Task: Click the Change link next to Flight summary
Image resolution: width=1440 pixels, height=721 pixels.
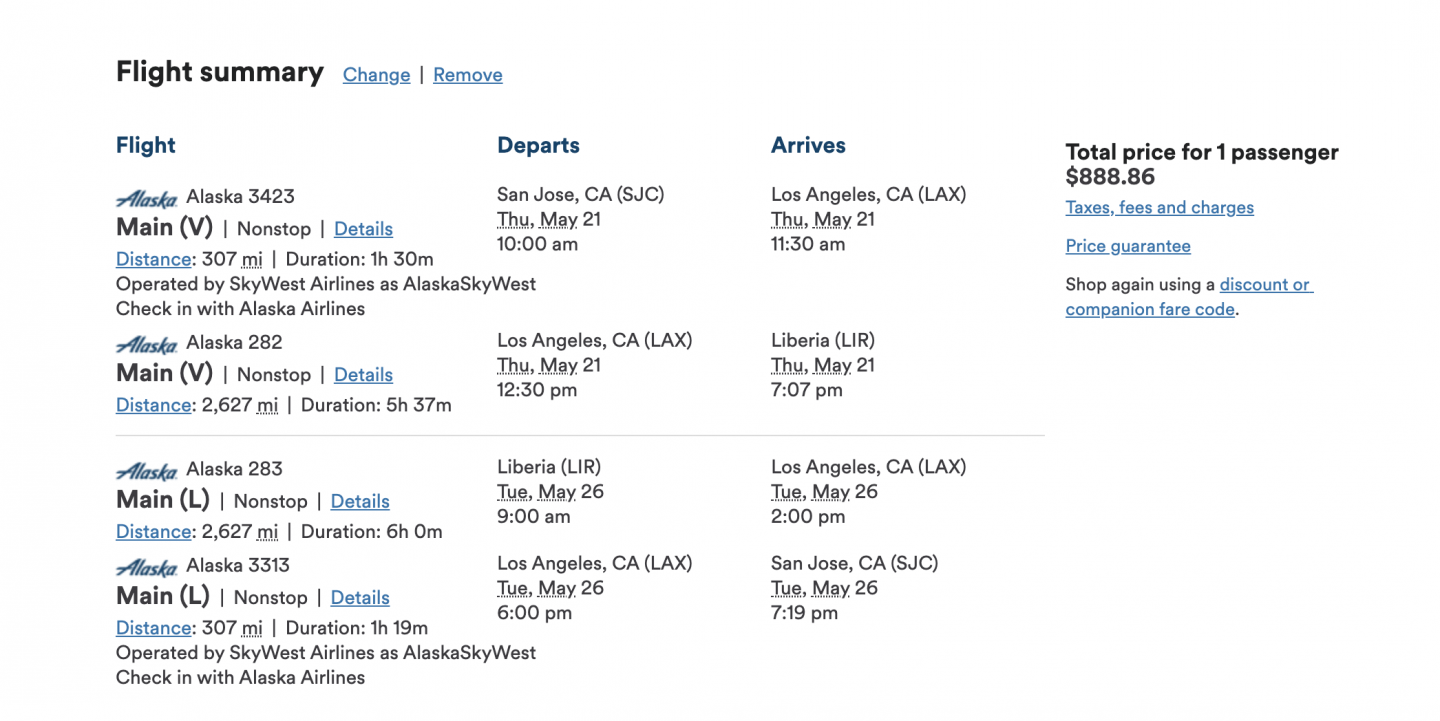Action: pyautogui.click(x=376, y=75)
